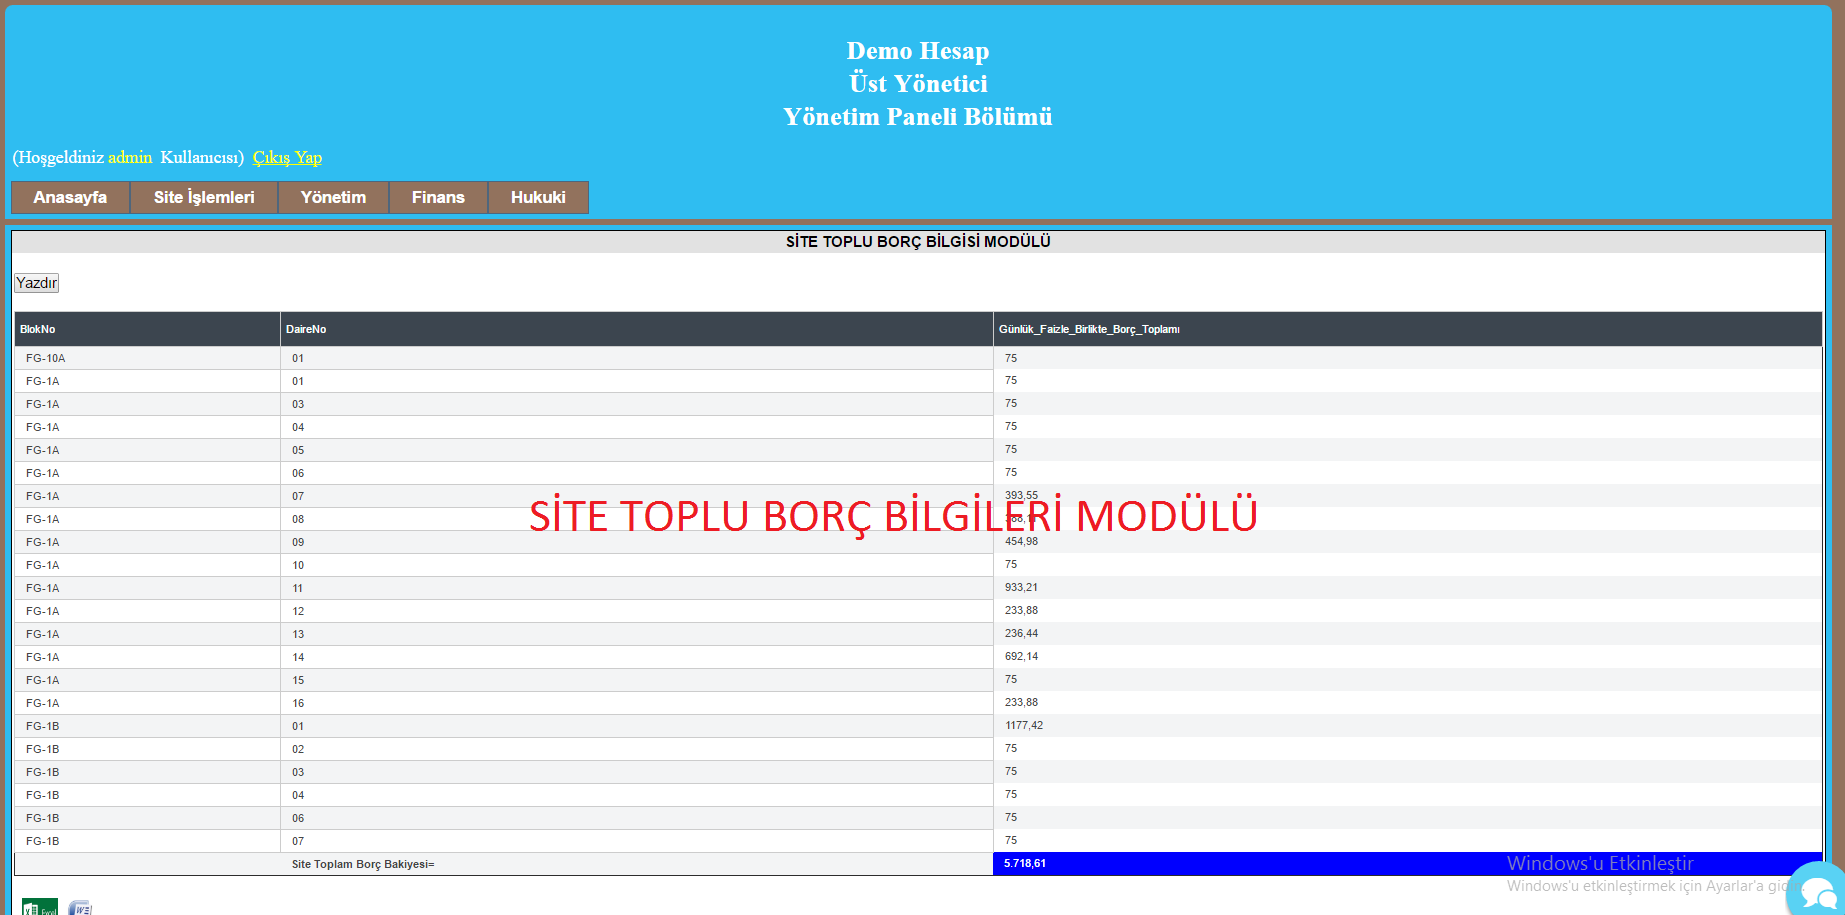The width and height of the screenshot is (1845, 915).
Task: Export the table to Excel
Action: [x=39, y=906]
